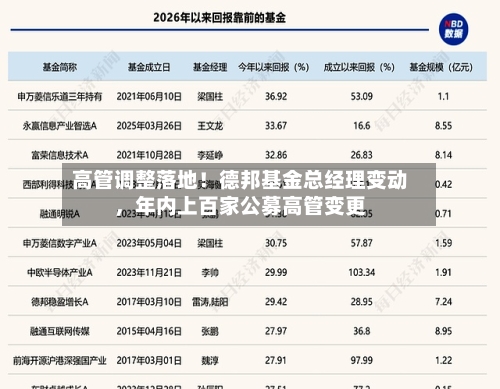
Task: Click manager 梁国柱 in 申万菱信乐道三年持有 row
Action: [210, 97]
